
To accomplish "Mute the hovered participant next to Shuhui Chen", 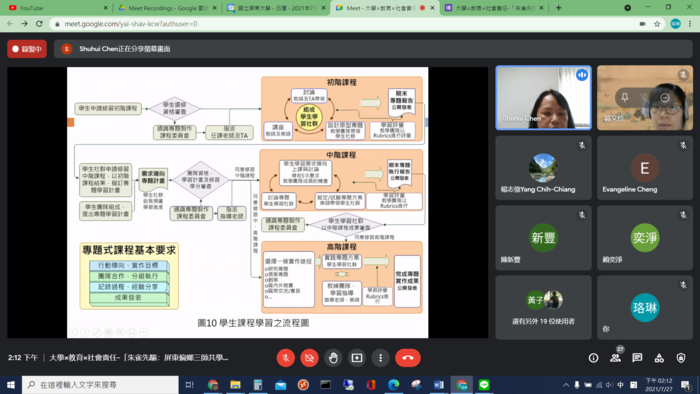I will (645, 97).
